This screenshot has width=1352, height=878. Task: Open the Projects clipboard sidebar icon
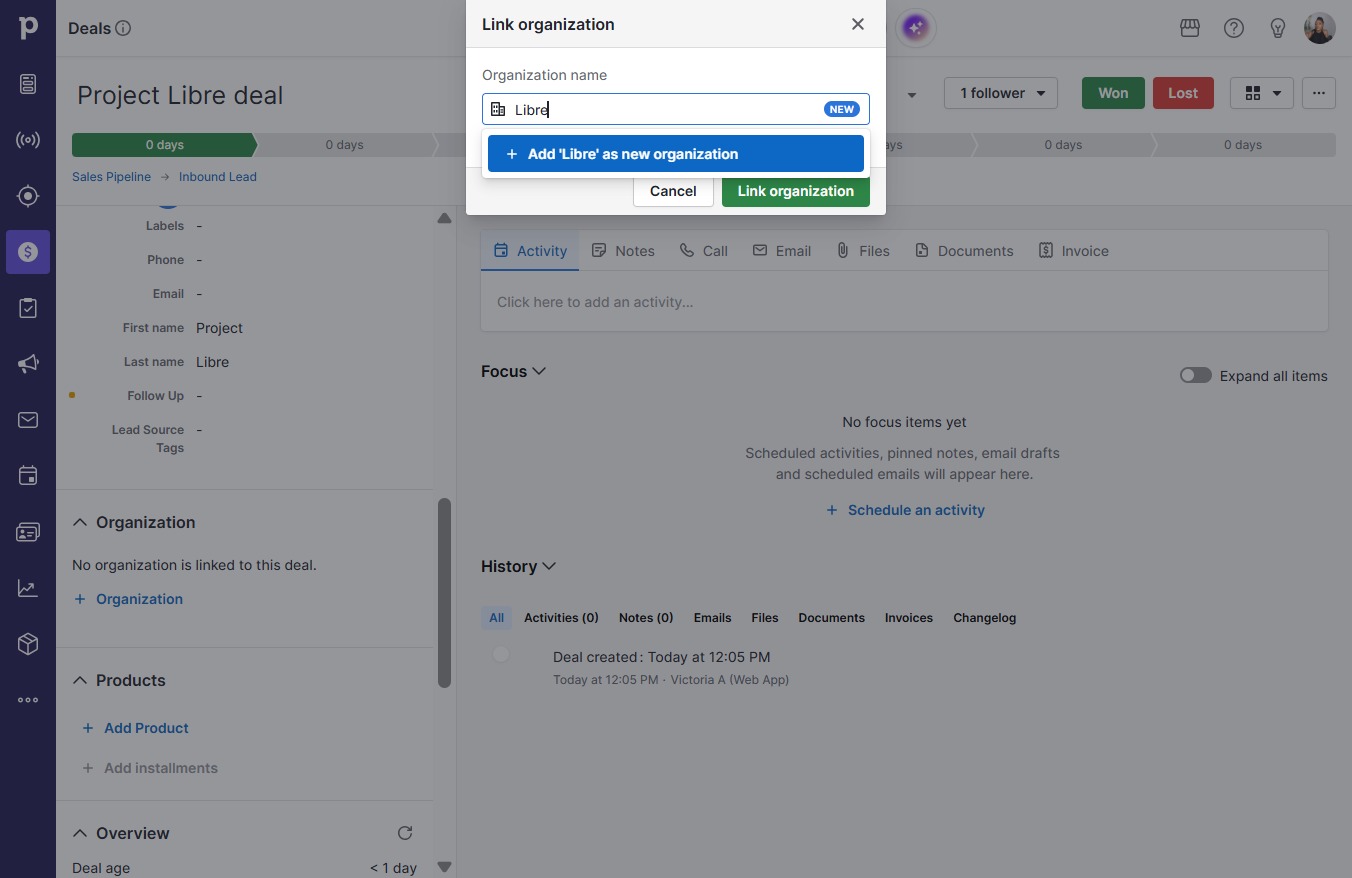(28, 308)
